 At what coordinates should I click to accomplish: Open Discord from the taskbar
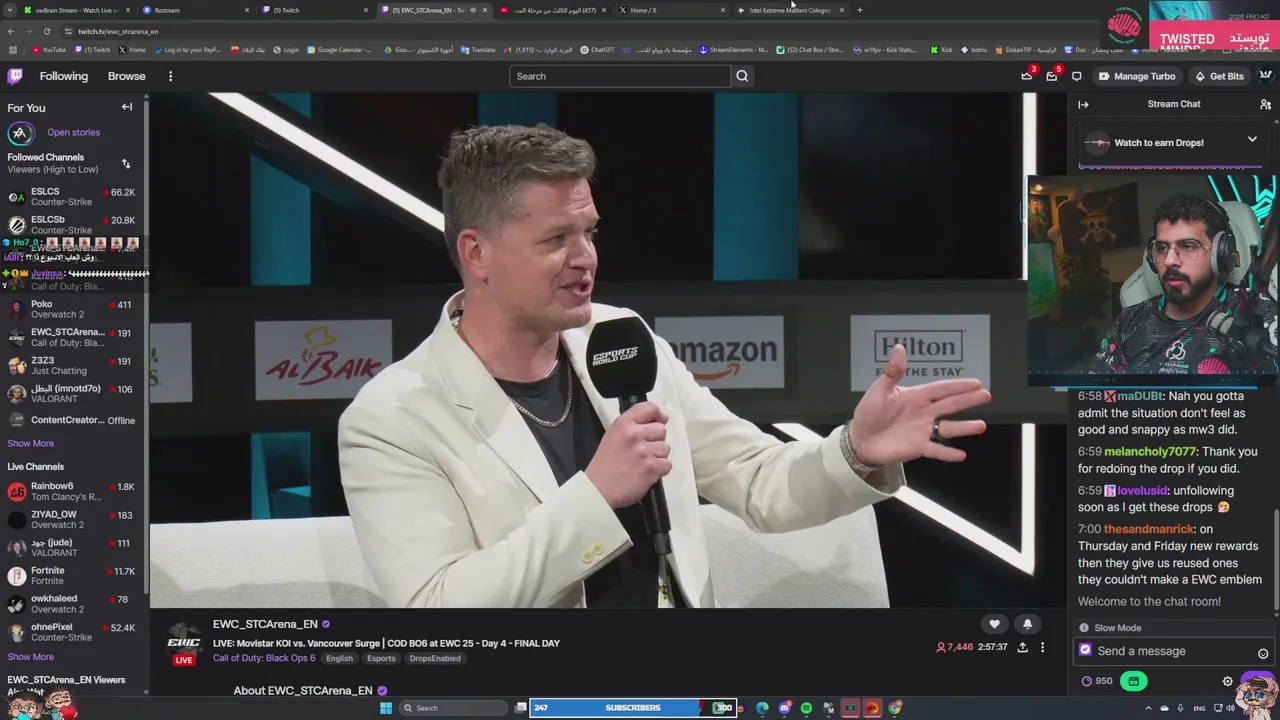point(784,708)
